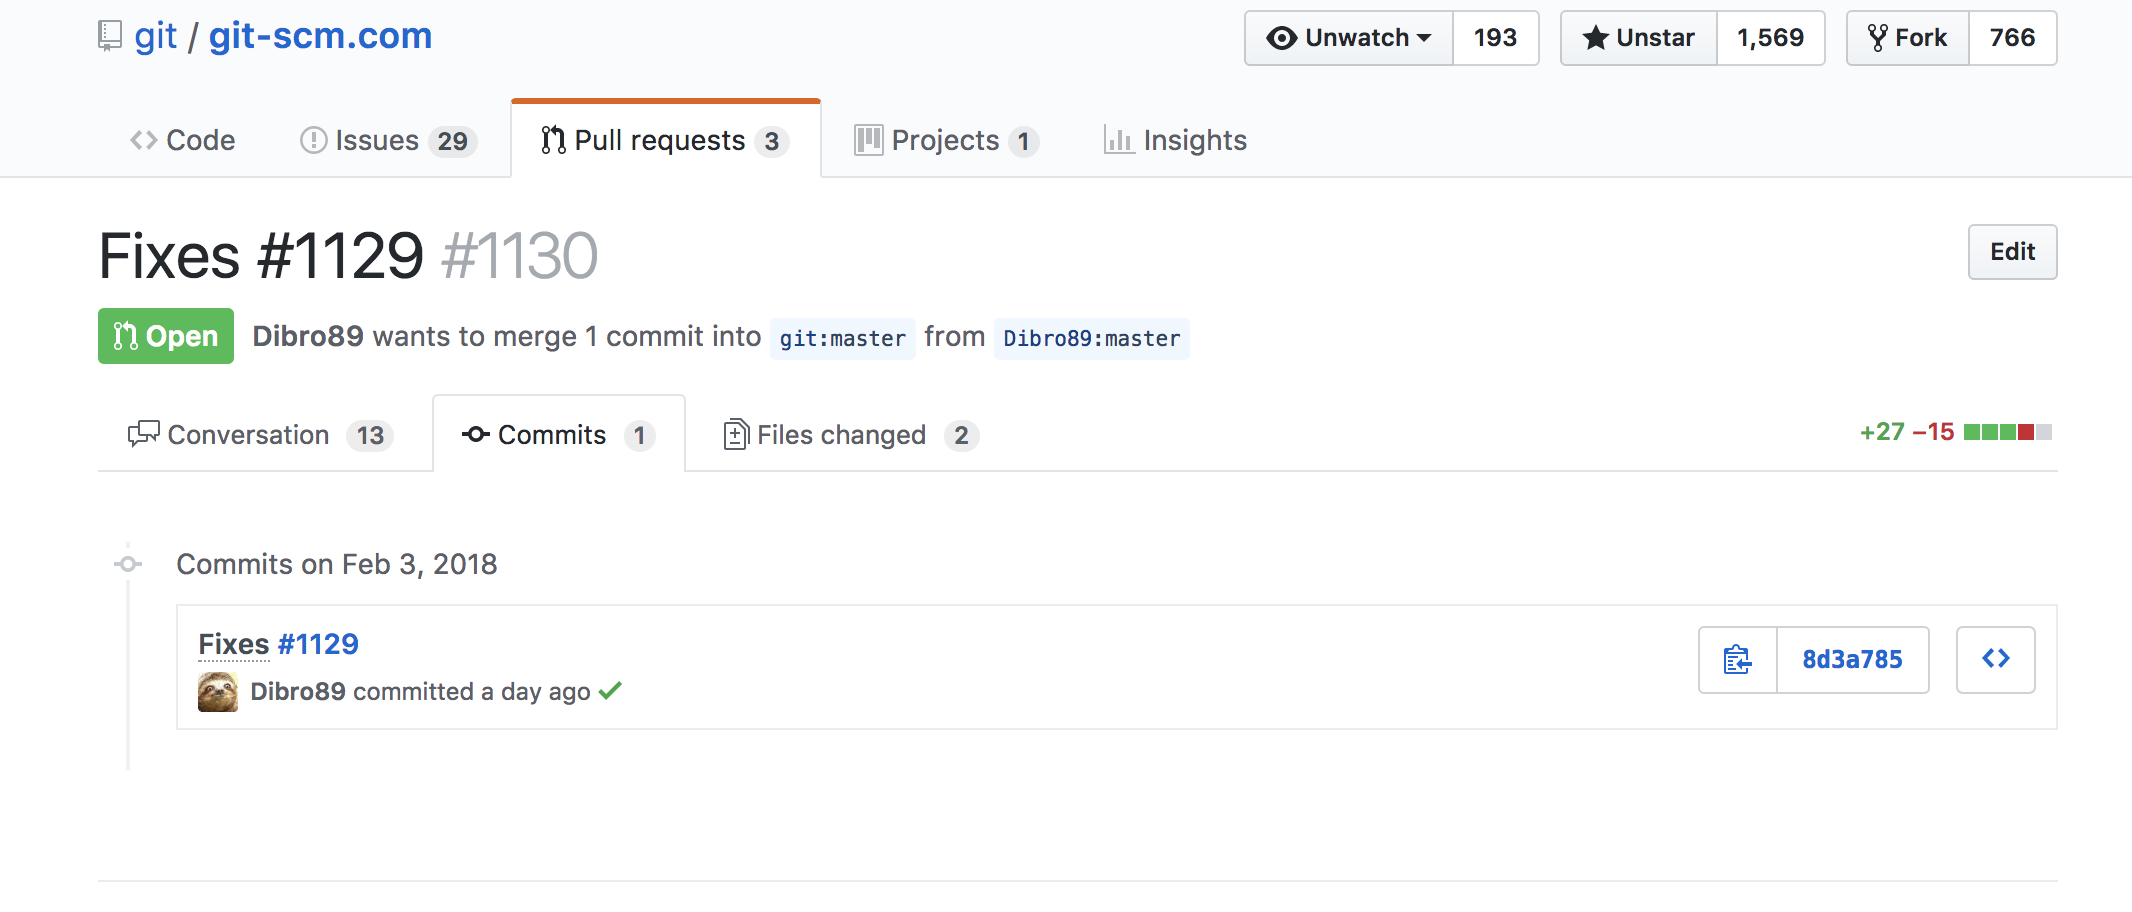Show the green commit status checkmark
Screen dimensions: 2132x912
[x=610, y=690]
